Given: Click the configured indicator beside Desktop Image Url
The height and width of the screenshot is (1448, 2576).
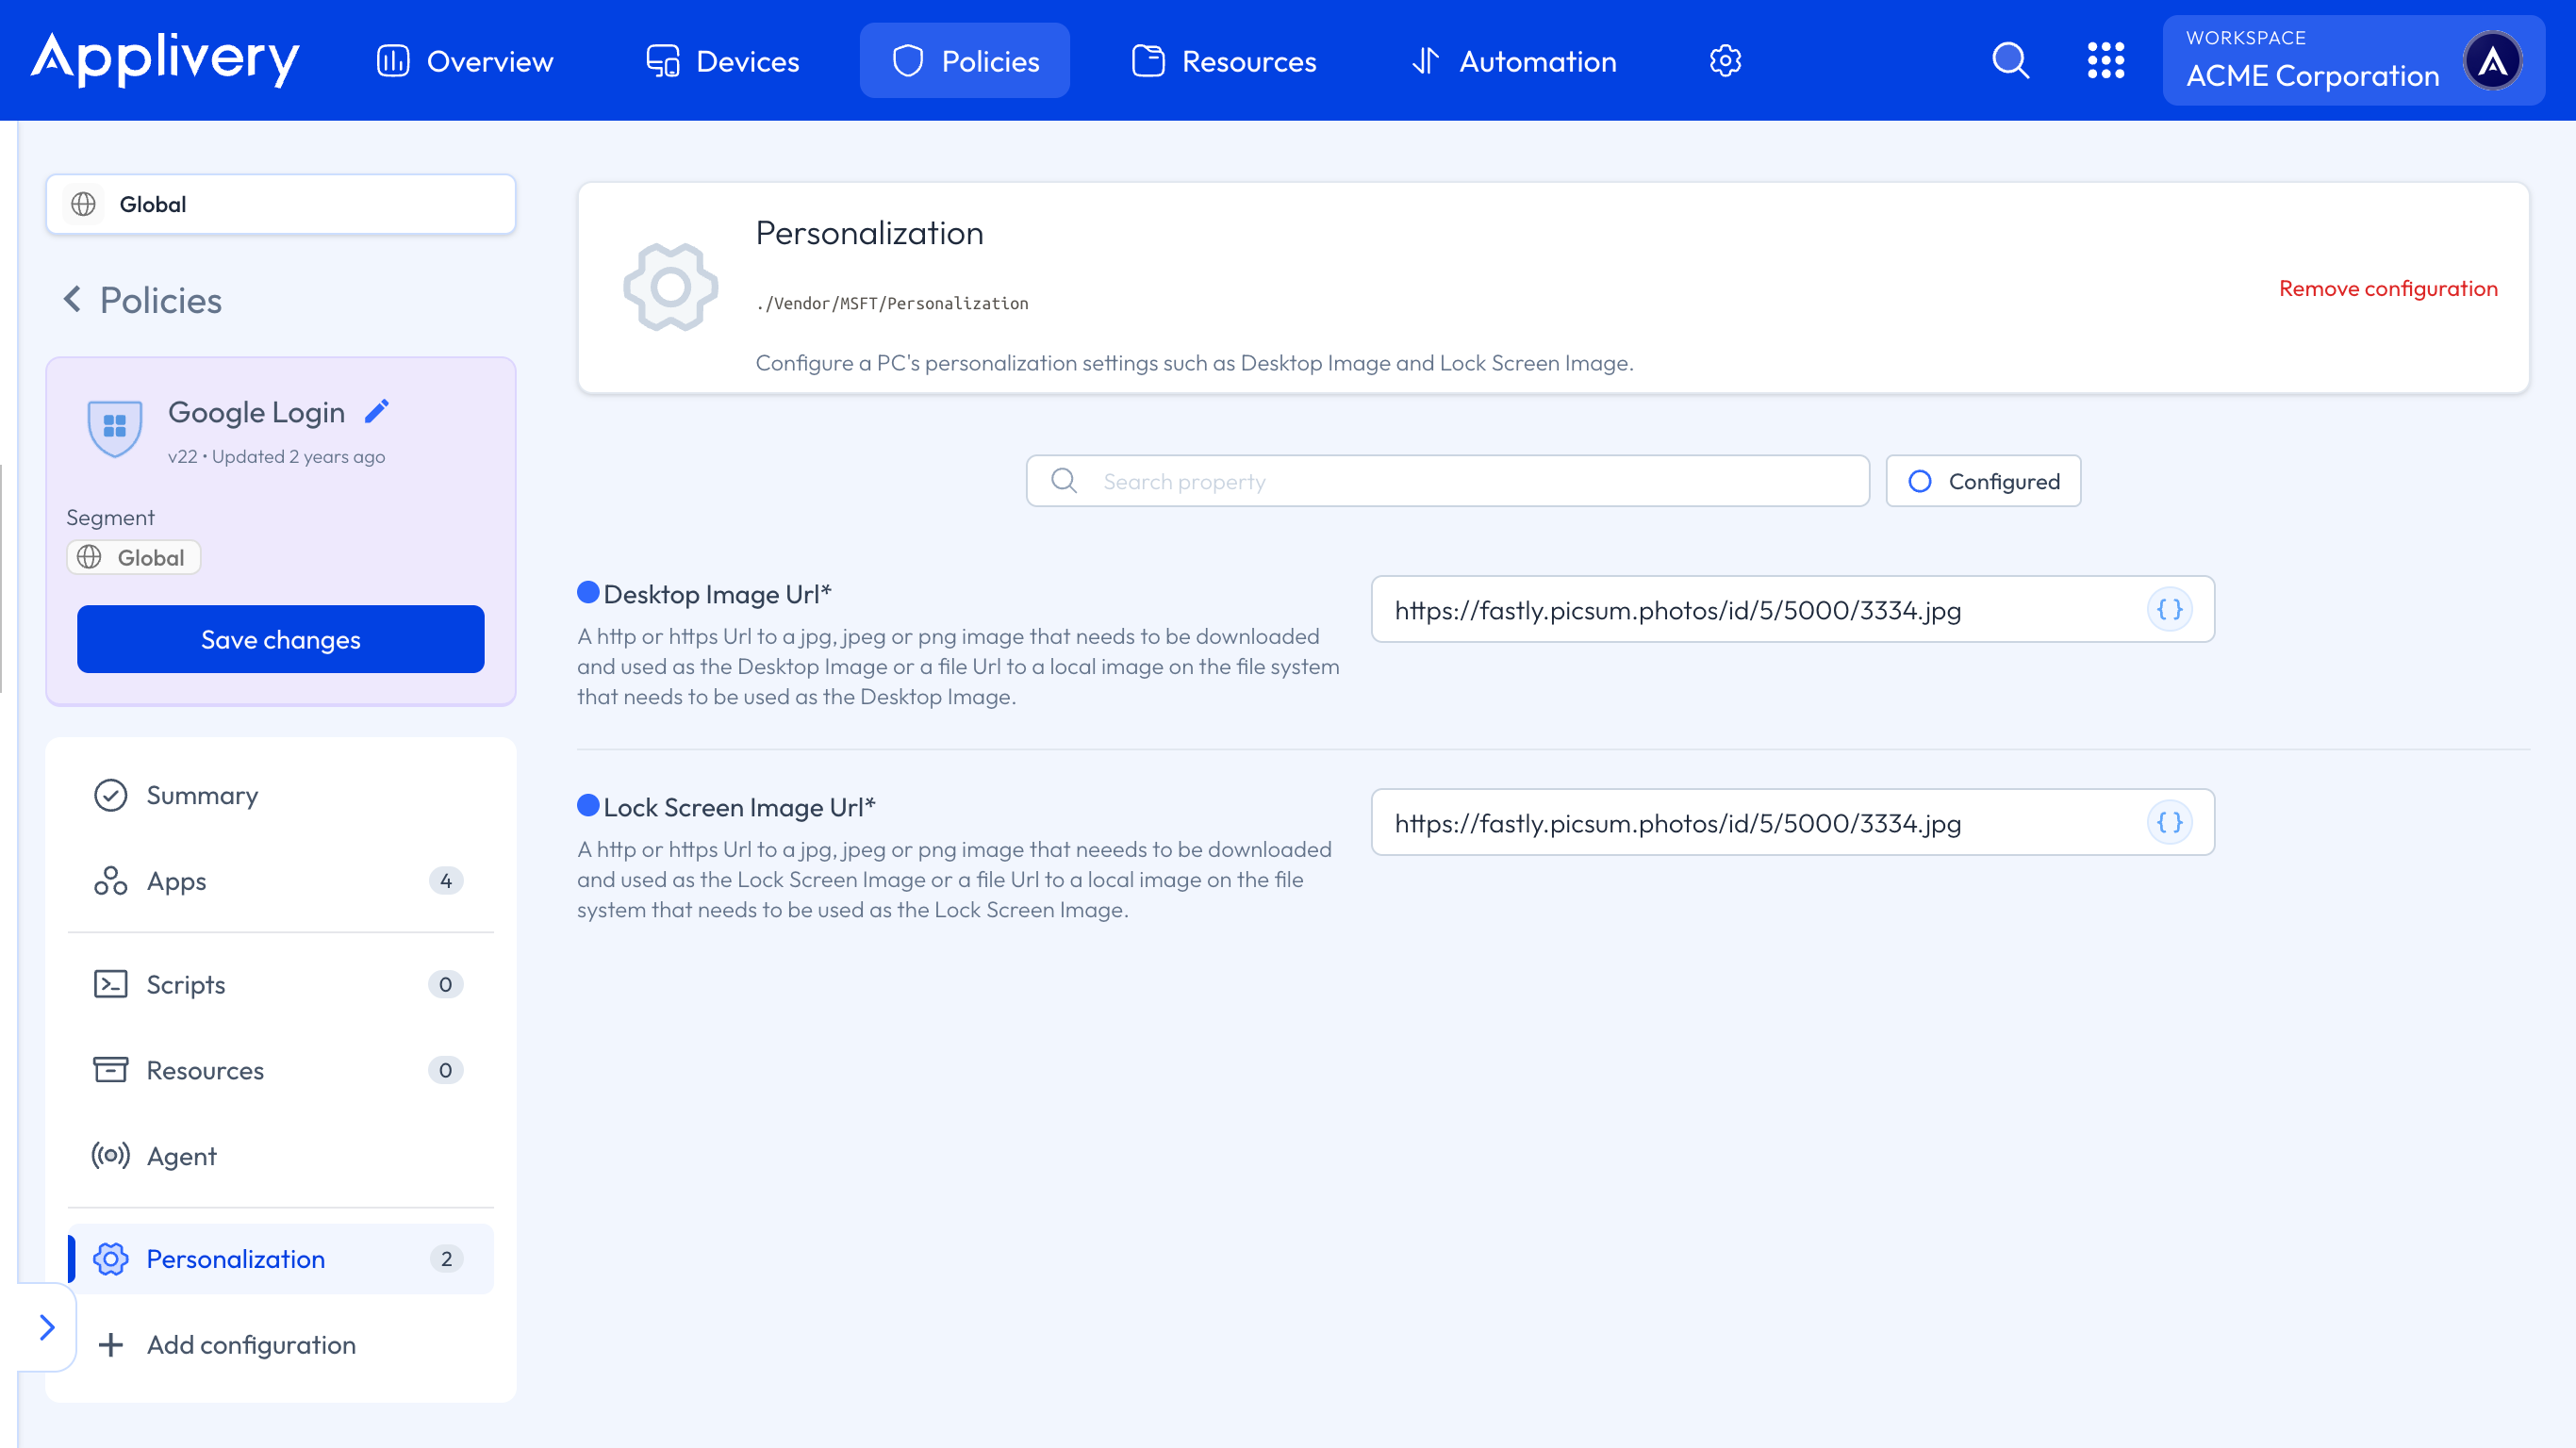Looking at the screenshot, I should pos(589,592).
